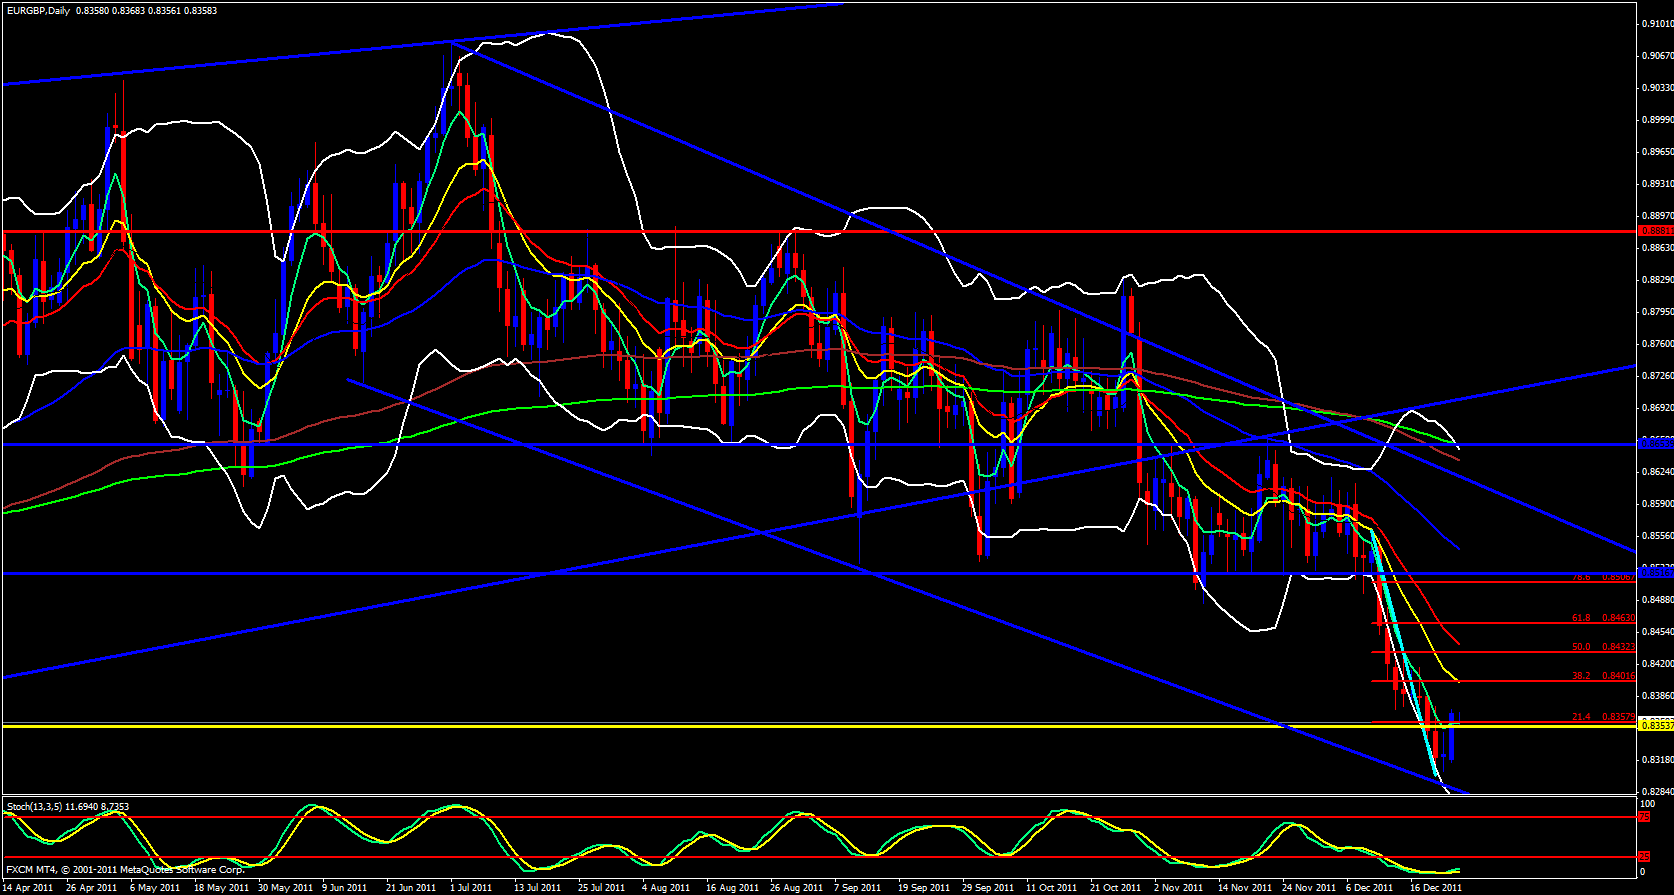The image size is (1674, 895).
Task: Click the 21 Oct 2011 date label
Action: (x=1115, y=887)
